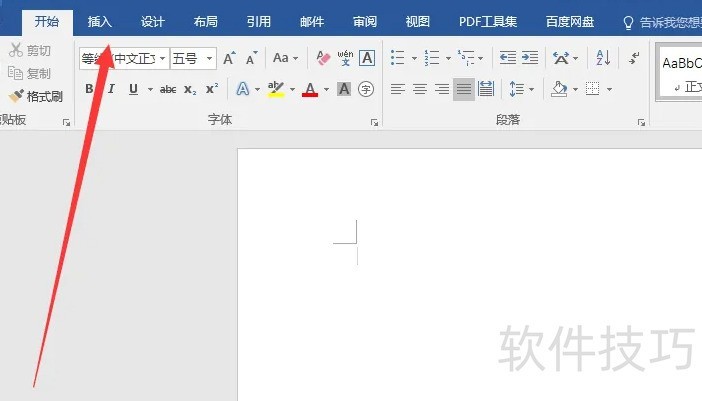Click the 复制 (copy) button
702x401 pixels.
click(30, 73)
